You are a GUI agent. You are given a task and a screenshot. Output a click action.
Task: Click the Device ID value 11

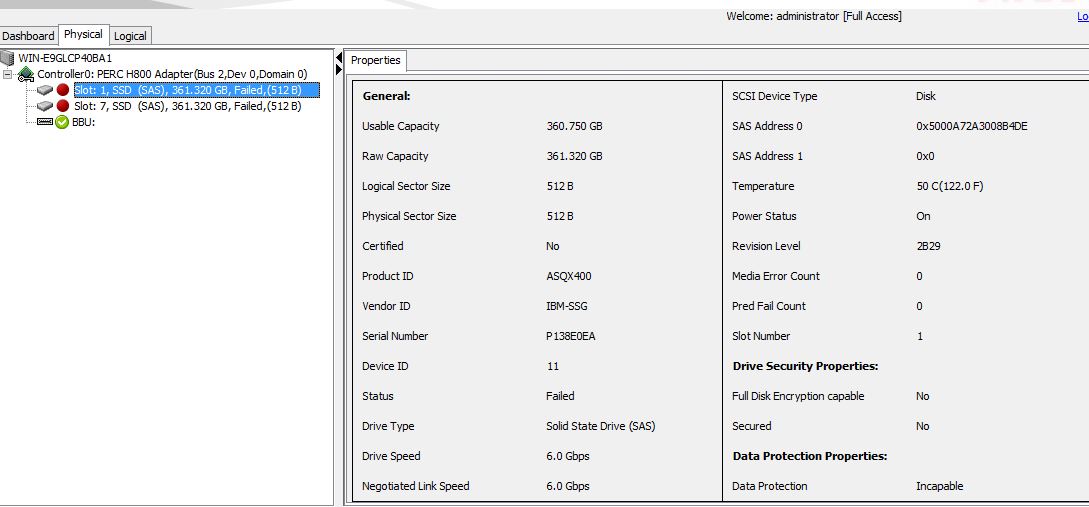[x=553, y=366]
